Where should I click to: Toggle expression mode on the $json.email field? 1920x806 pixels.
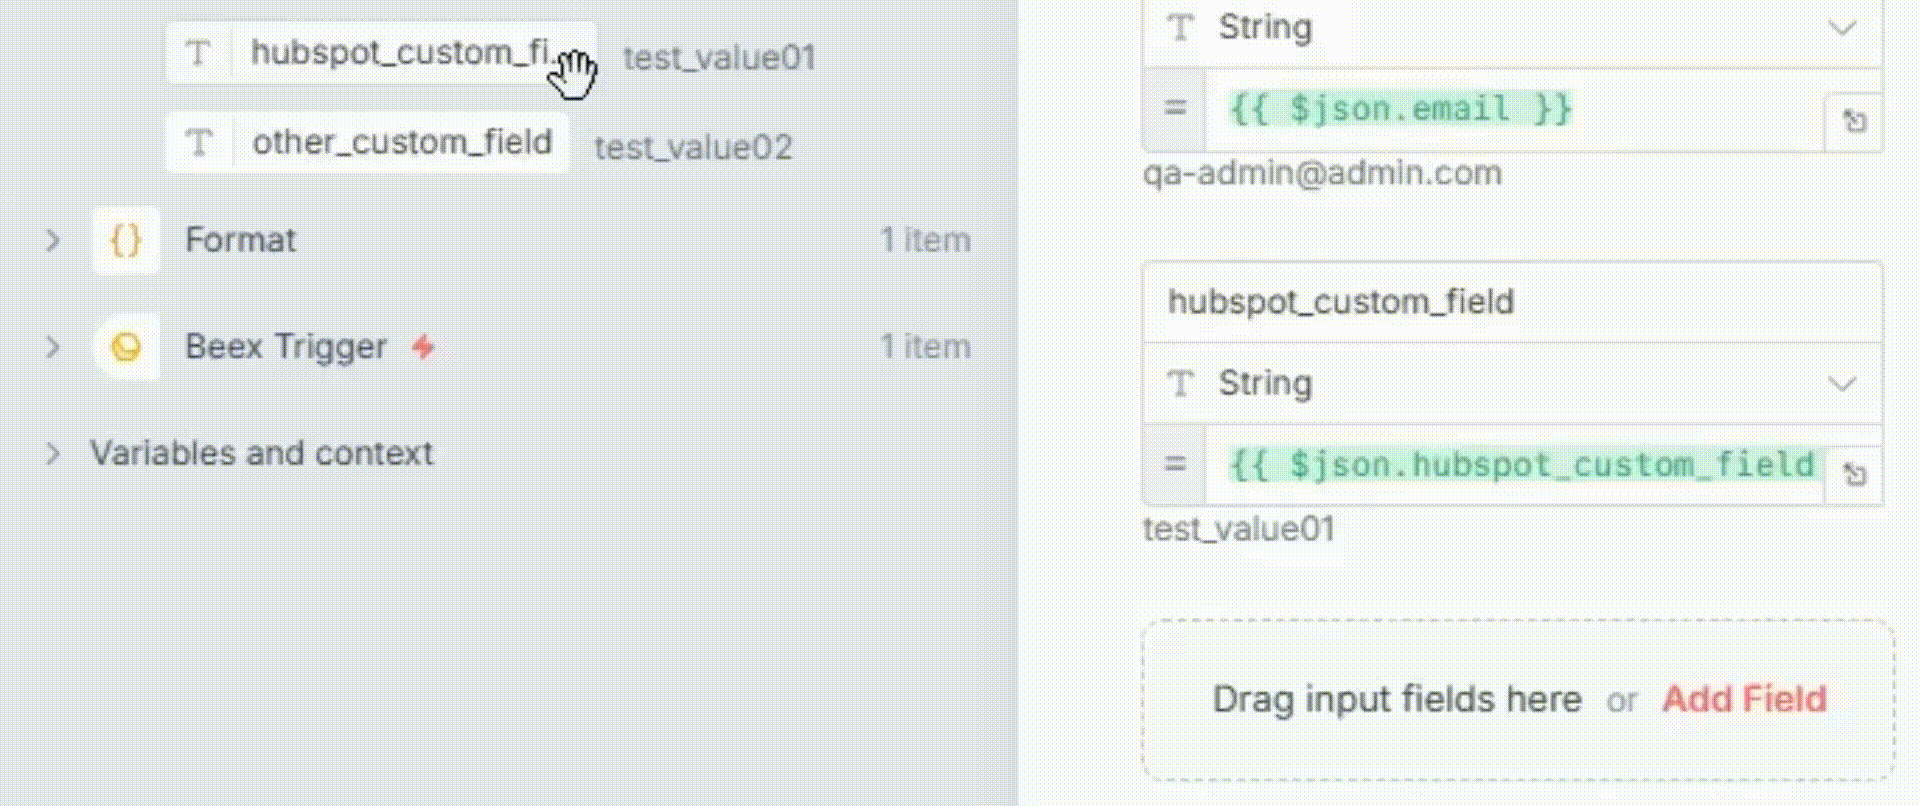click(1175, 108)
